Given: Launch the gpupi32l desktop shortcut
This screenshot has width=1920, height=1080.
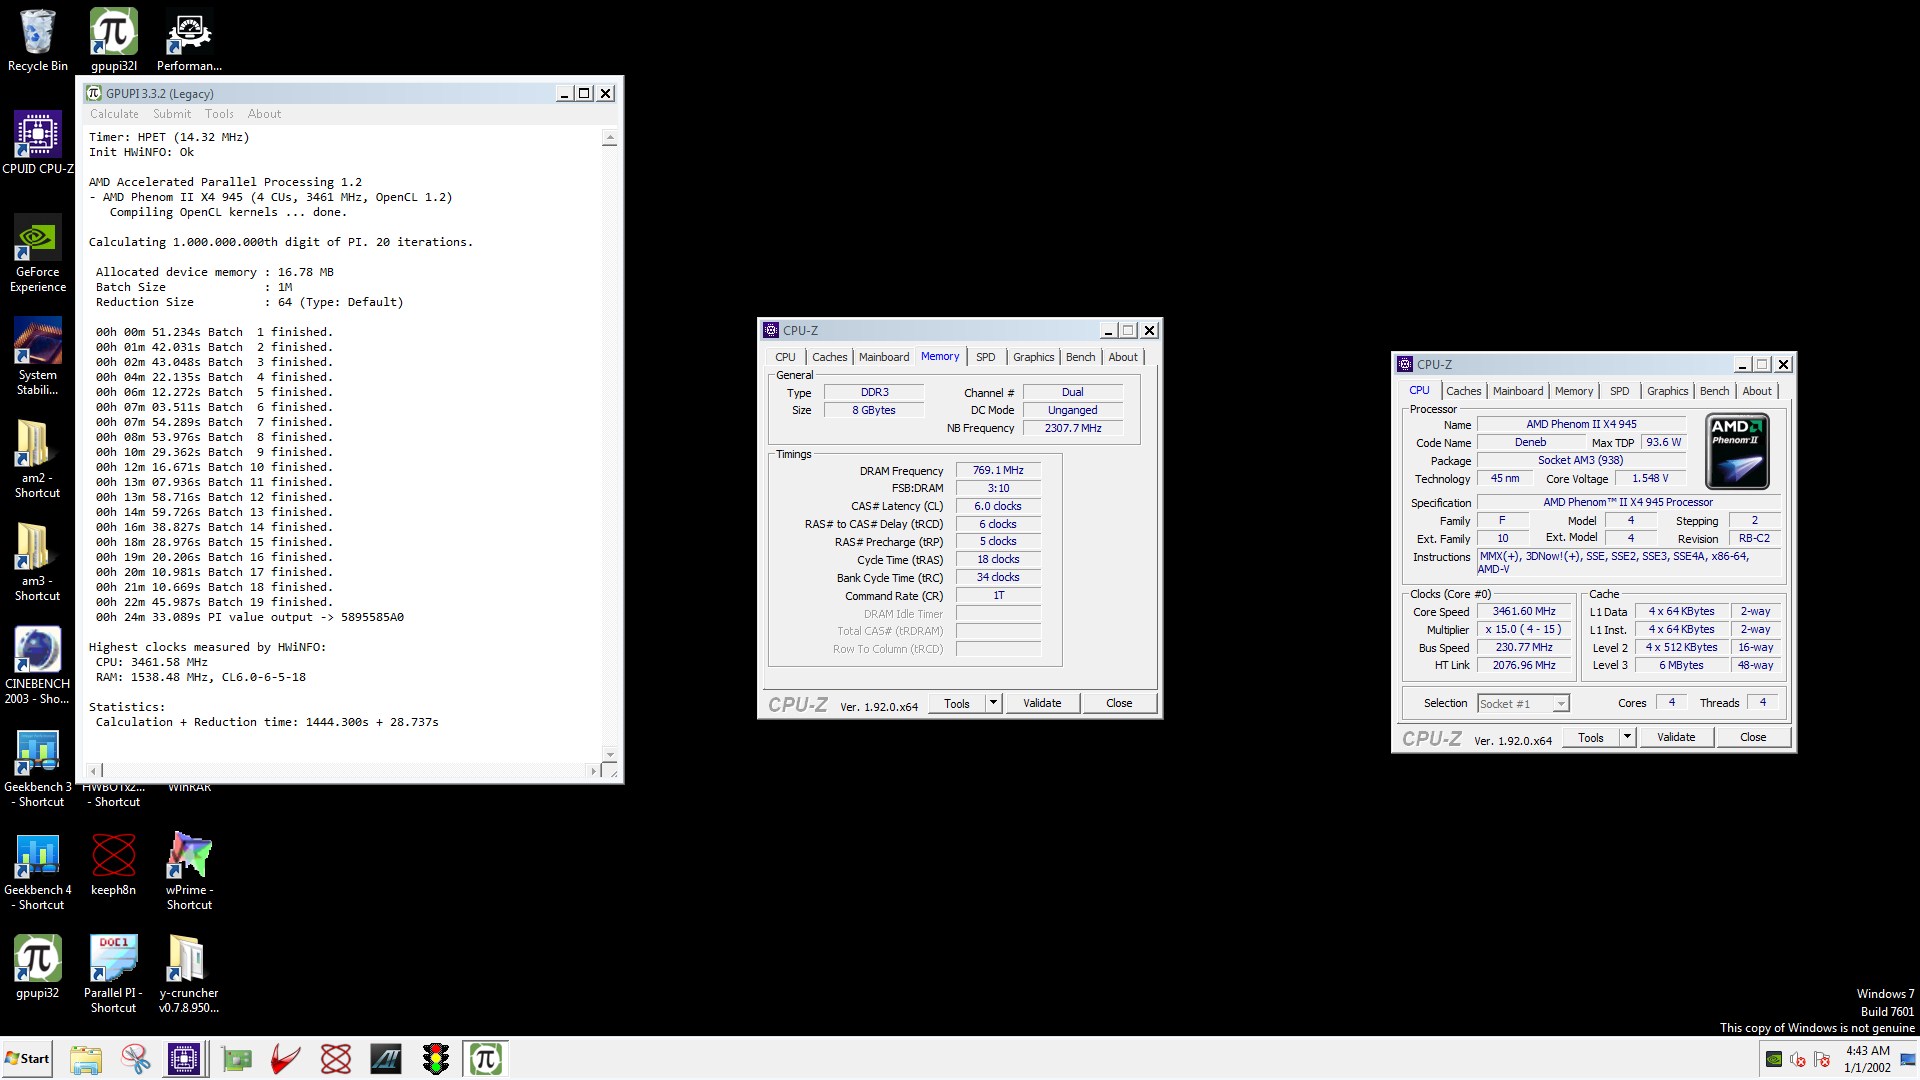Looking at the screenshot, I should (113, 40).
